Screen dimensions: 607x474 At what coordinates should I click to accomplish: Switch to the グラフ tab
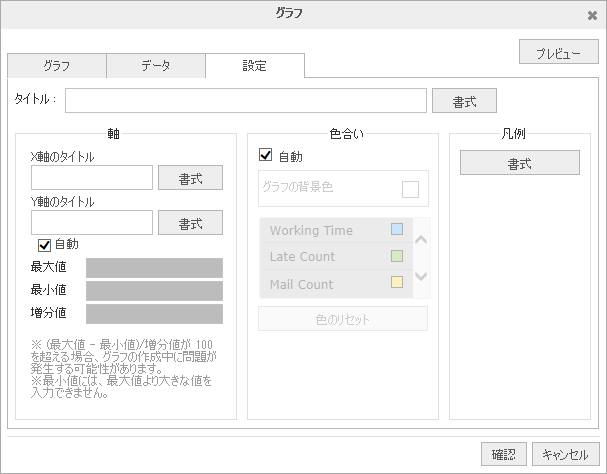tap(56, 66)
